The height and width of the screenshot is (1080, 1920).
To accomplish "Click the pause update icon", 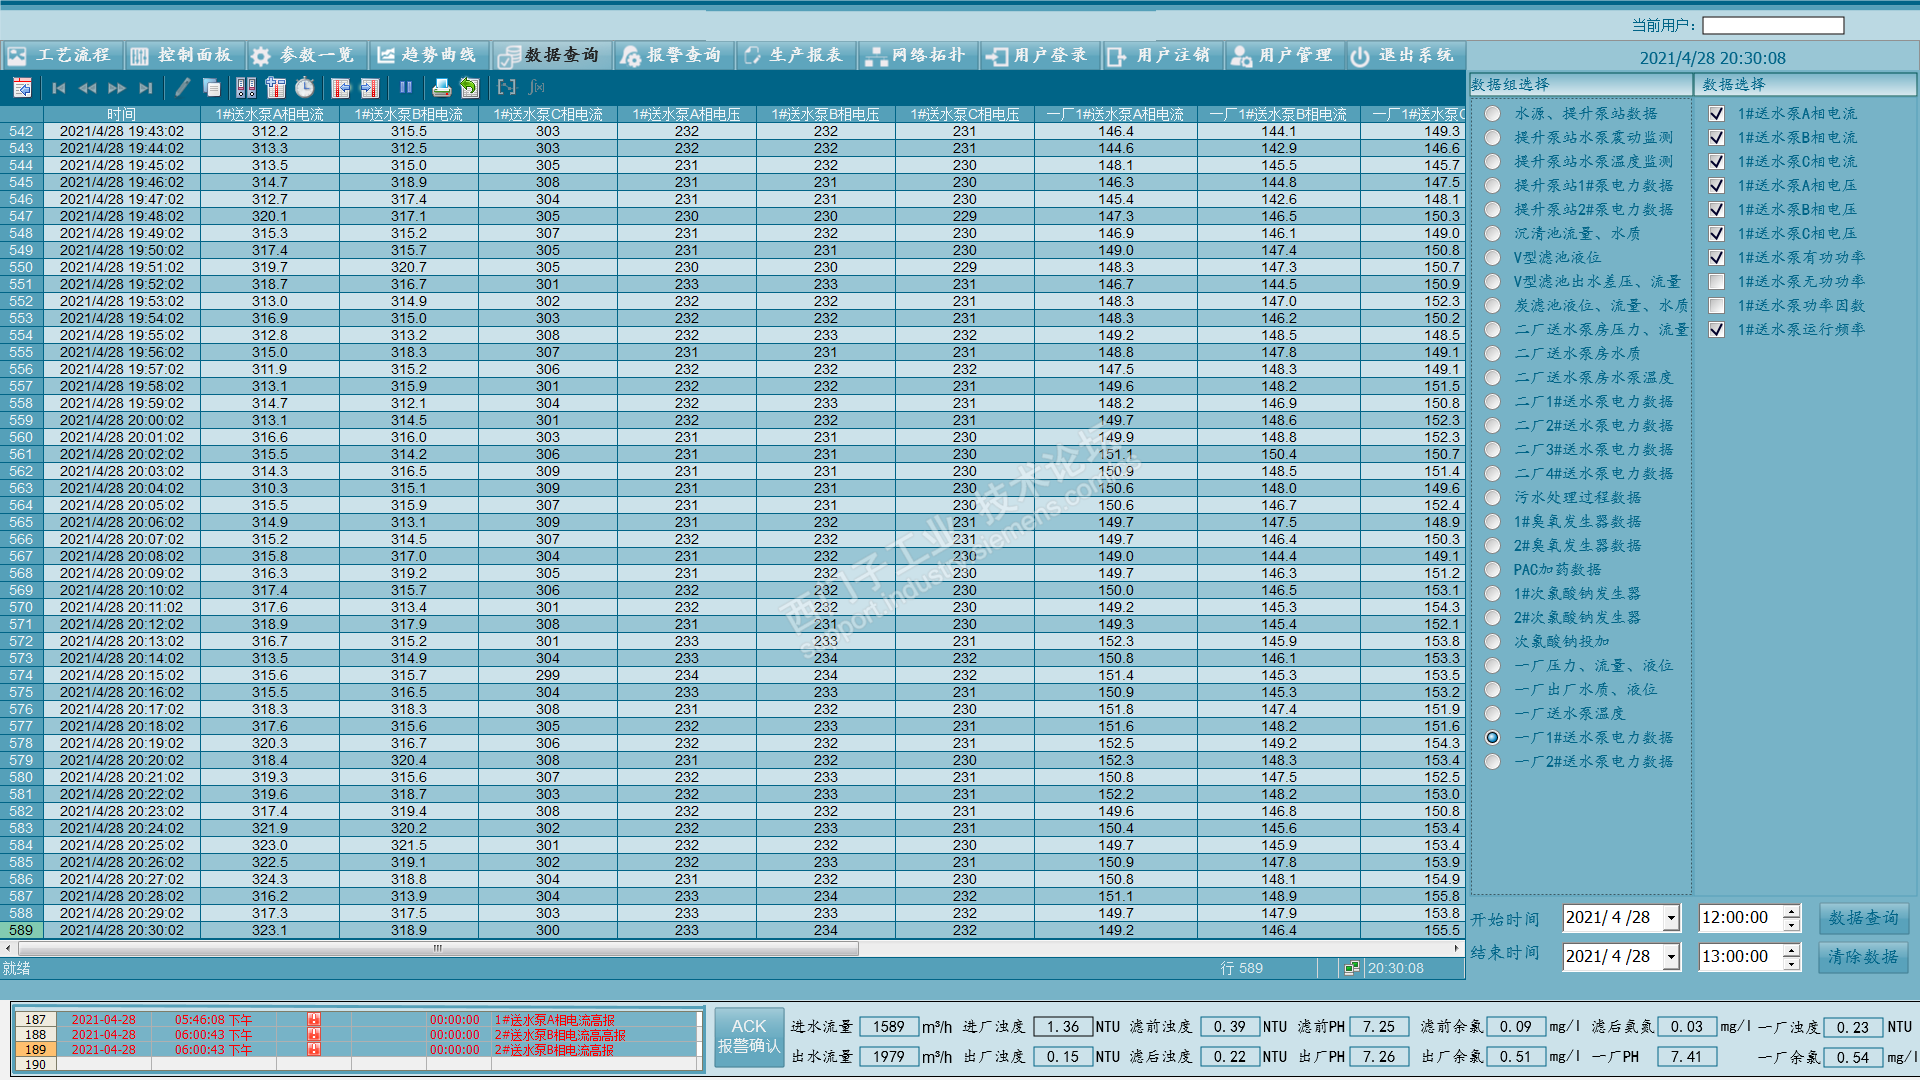I will coord(406,88).
